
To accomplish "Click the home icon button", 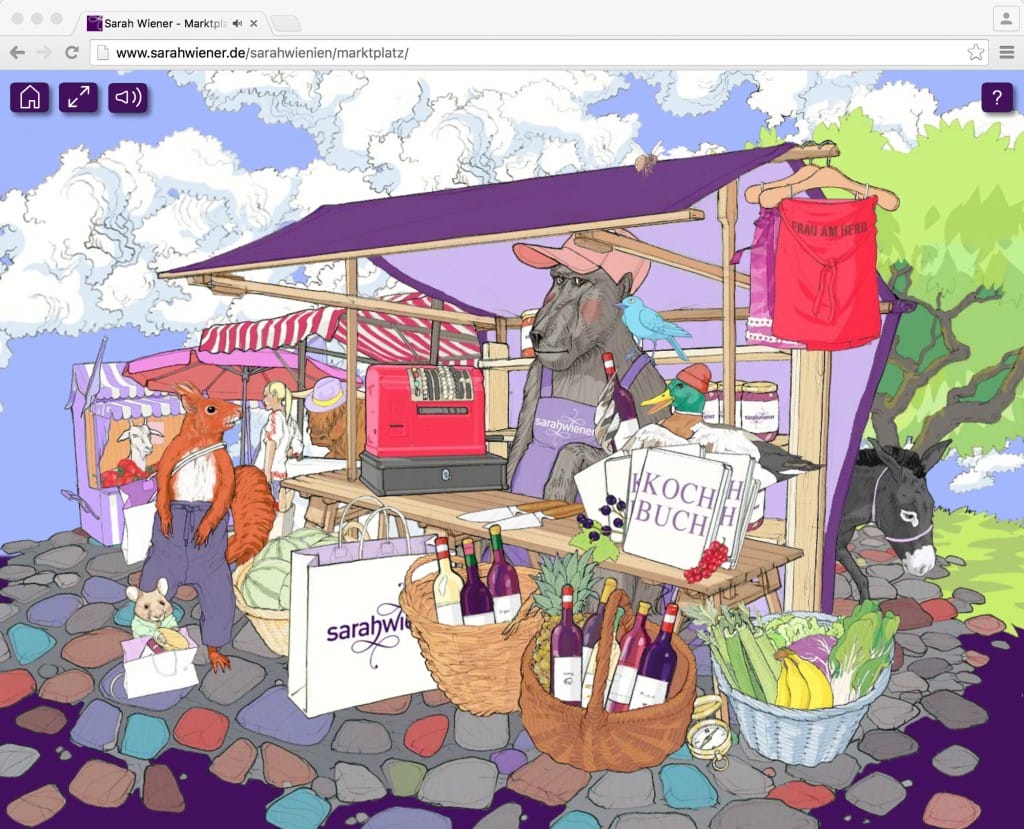I will (30, 97).
